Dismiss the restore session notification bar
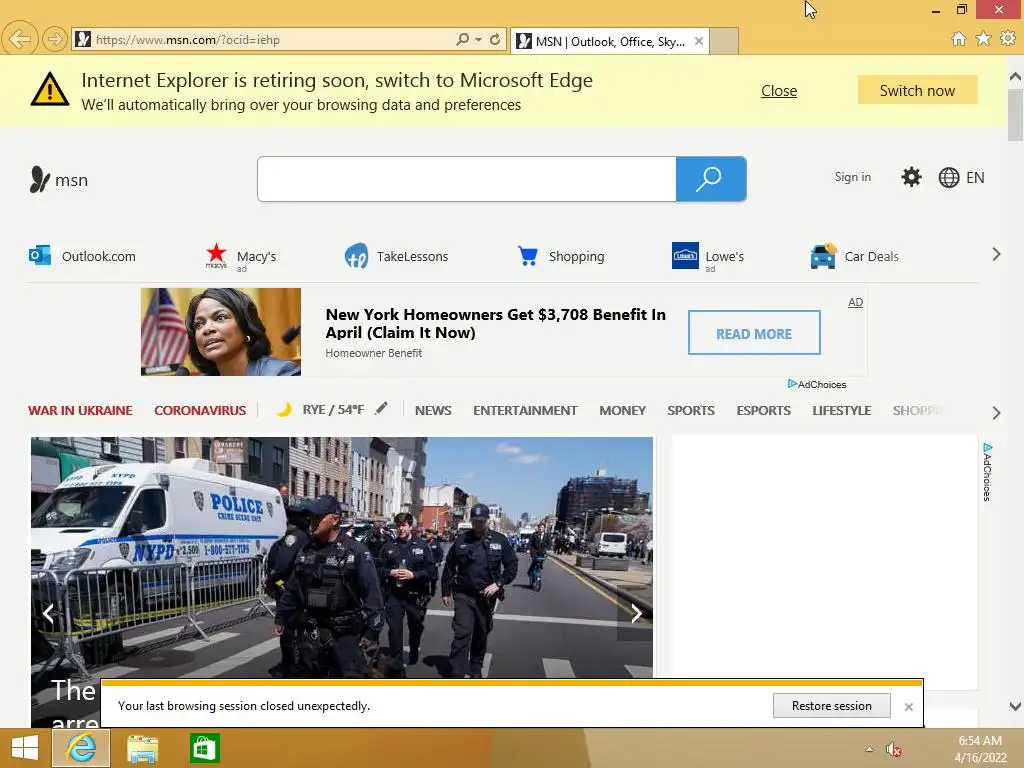Screen dimensions: 1024x768 click(908, 707)
